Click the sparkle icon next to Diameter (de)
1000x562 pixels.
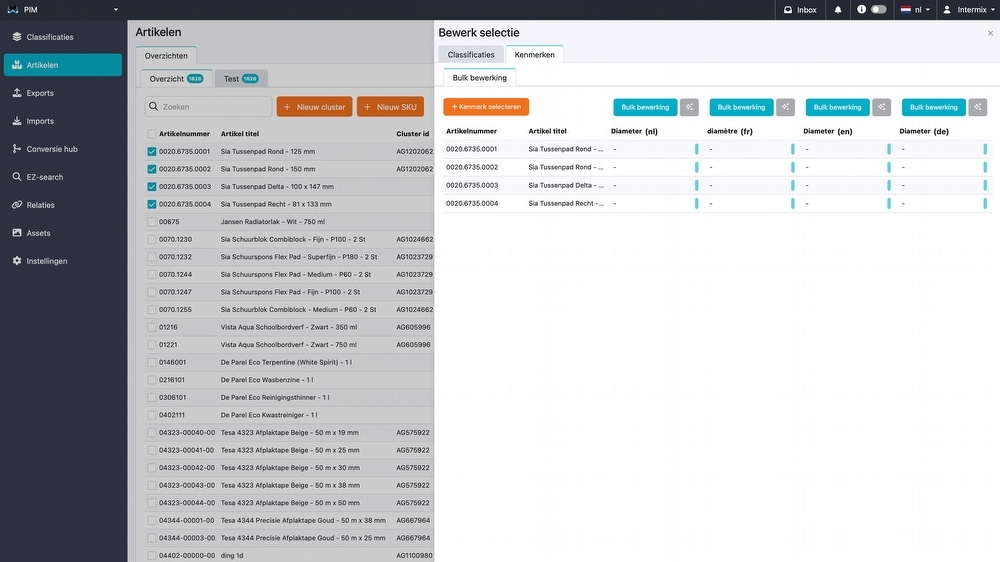coord(977,107)
